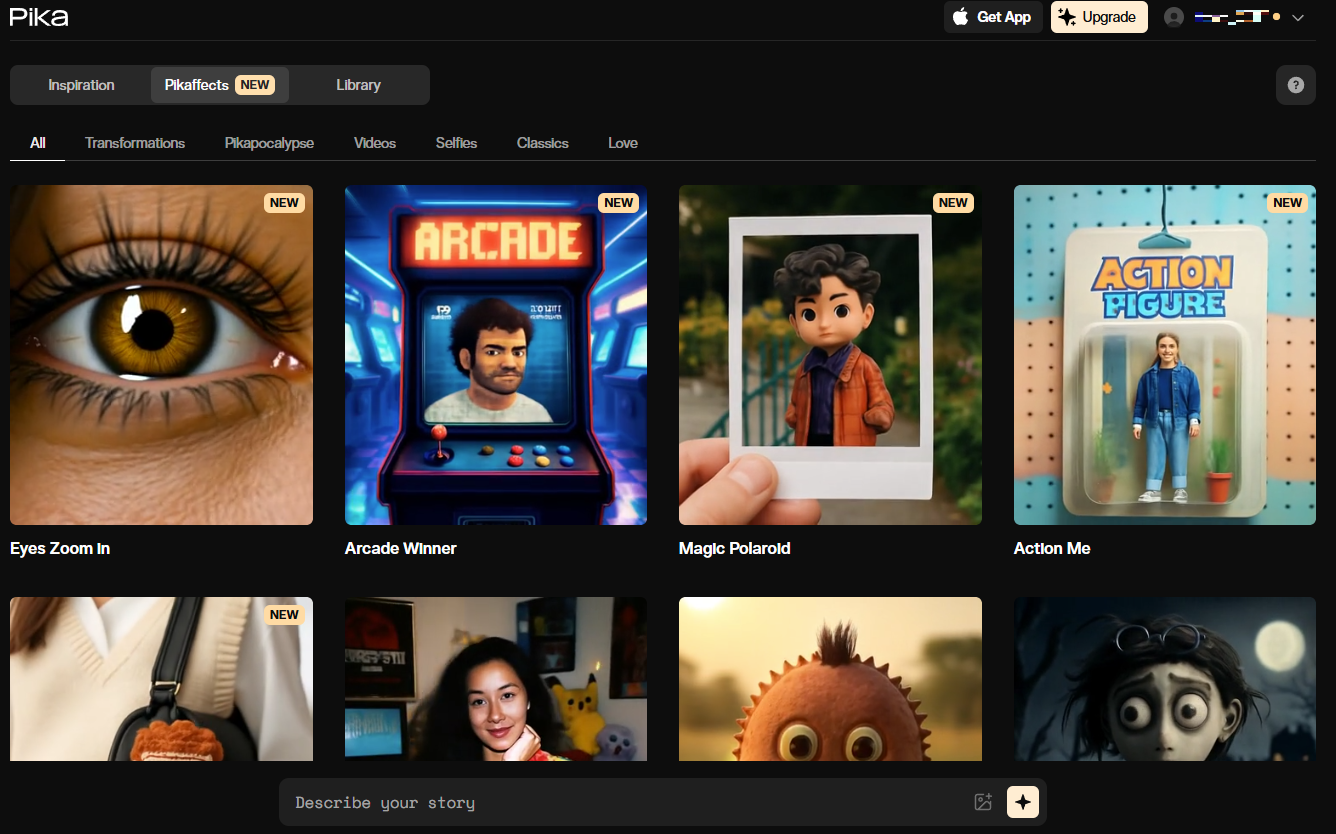1336x834 pixels.
Task: Filter by Pikapocalypse category
Action: pyautogui.click(x=269, y=143)
